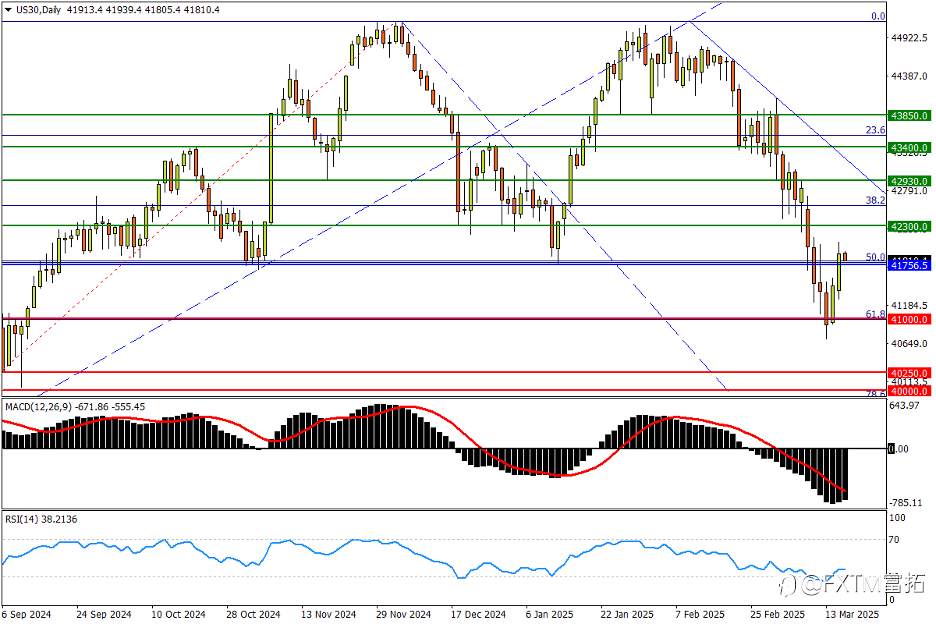Viewport: 936px width, 624px height.
Task: Open the chart dropdown triangle beside US30,Daily
Action: (8, 10)
